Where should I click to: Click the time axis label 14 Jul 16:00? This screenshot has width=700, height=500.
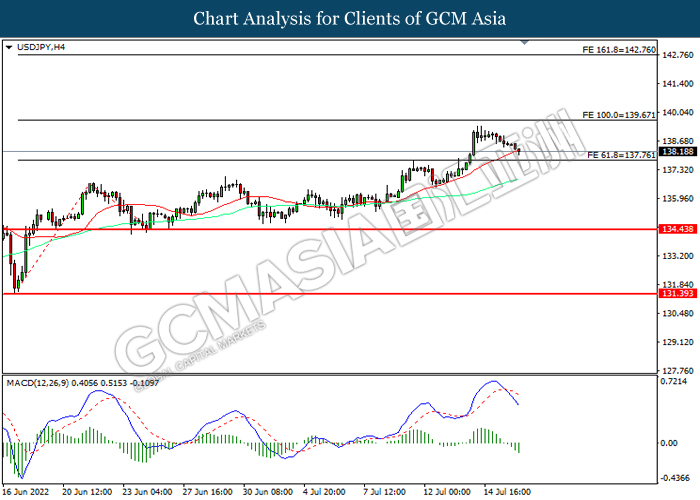[x=507, y=492]
